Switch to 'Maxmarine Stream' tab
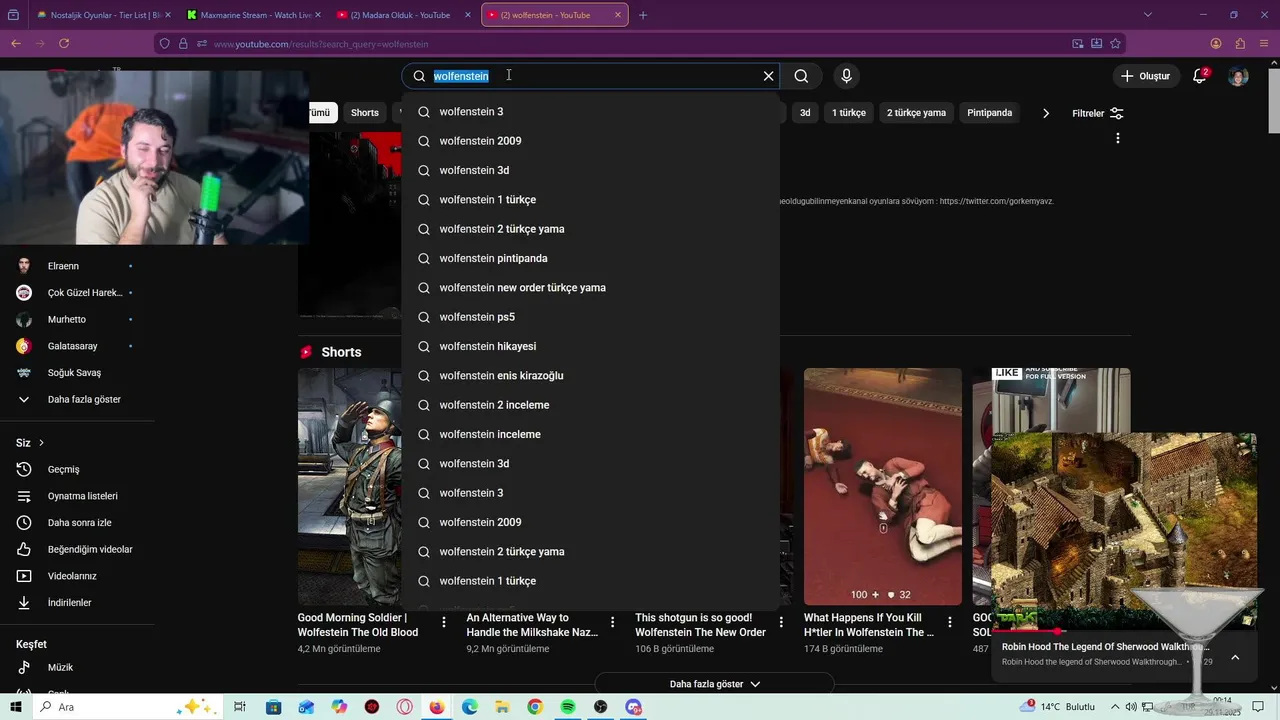The width and height of the screenshot is (1280, 720). (x=254, y=15)
